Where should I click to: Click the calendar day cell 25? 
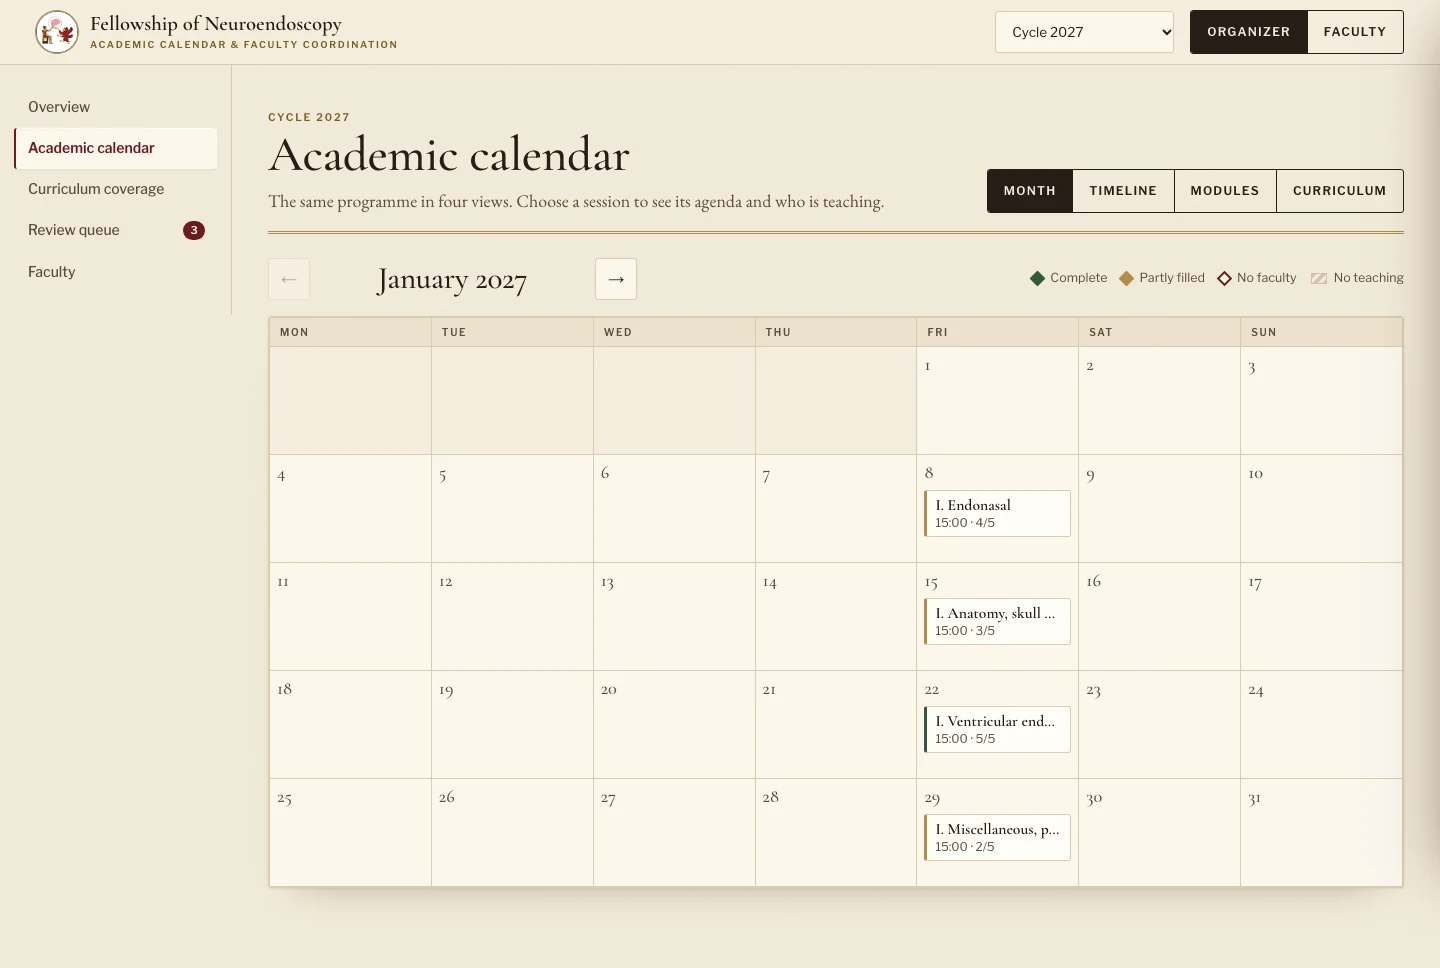coord(350,832)
